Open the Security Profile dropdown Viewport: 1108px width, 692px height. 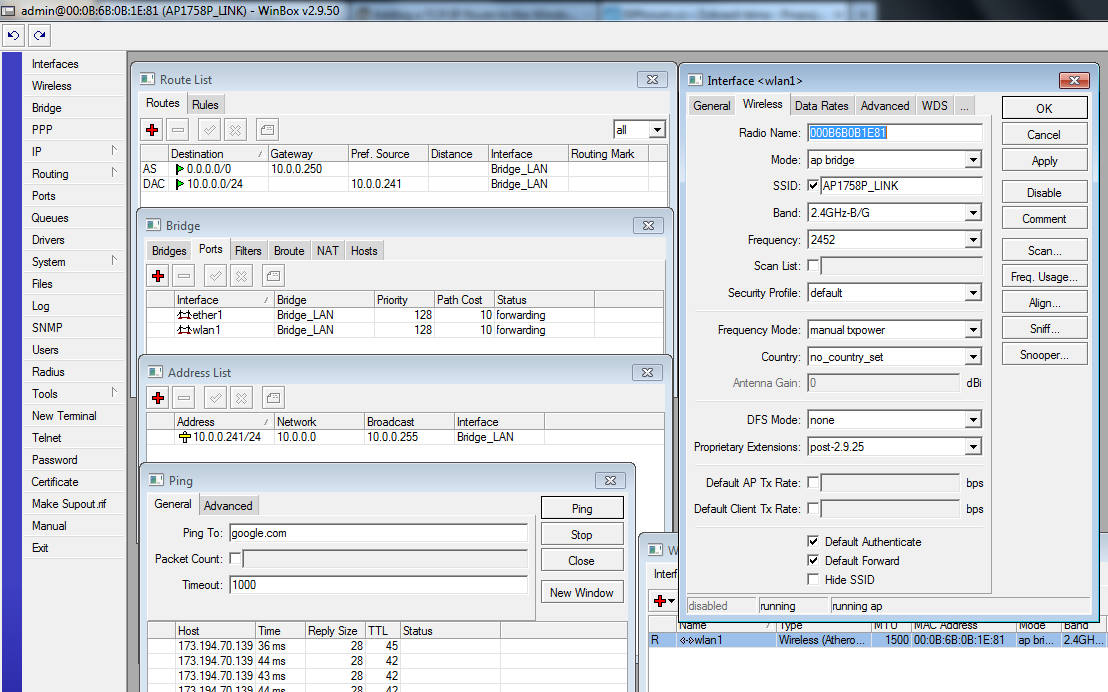(x=974, y=293)
